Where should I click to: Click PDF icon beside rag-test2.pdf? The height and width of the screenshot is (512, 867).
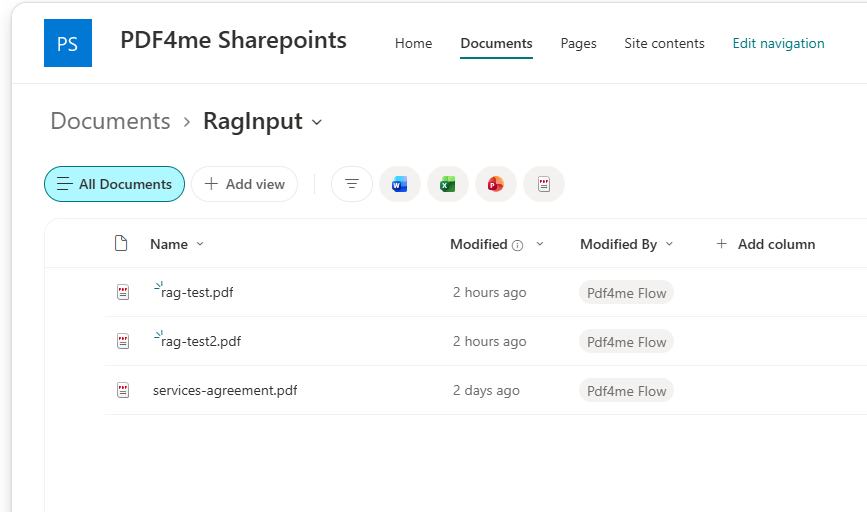pos(123,341)
